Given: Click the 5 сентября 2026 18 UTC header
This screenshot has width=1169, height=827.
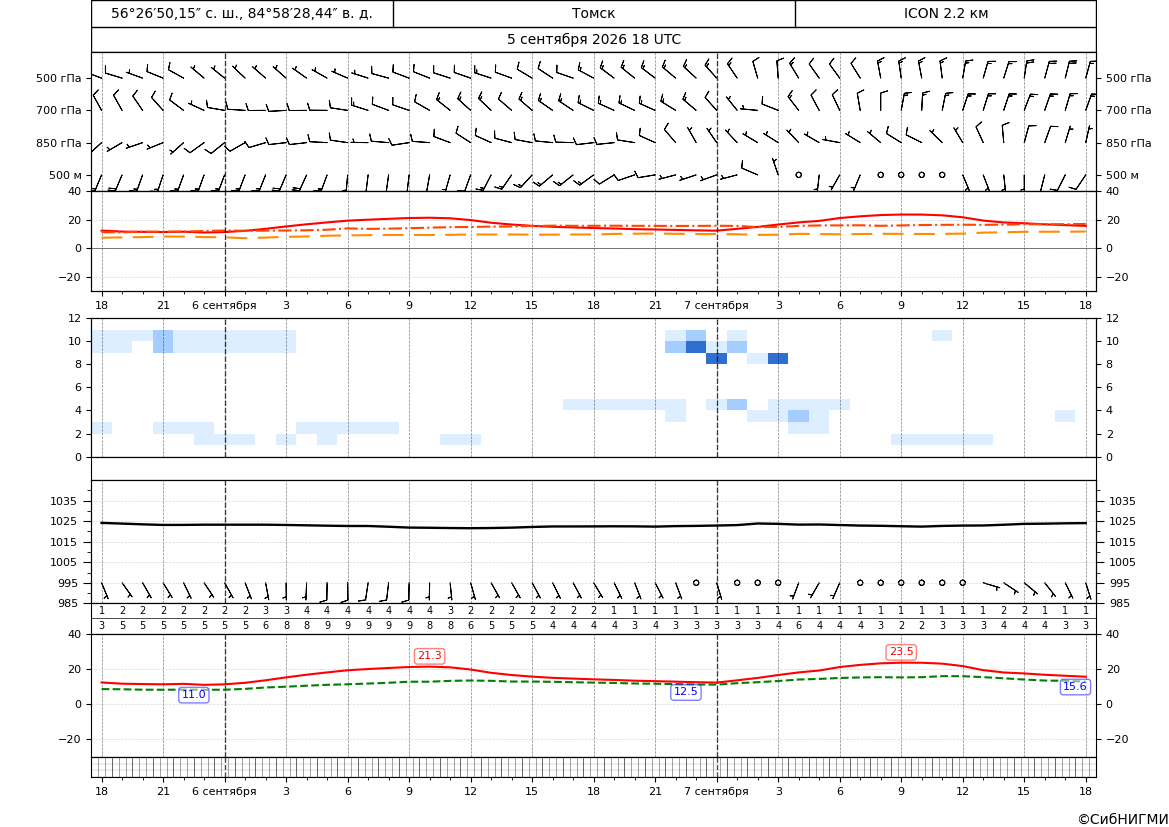Looking at the screenshot, I should (594, 40).
